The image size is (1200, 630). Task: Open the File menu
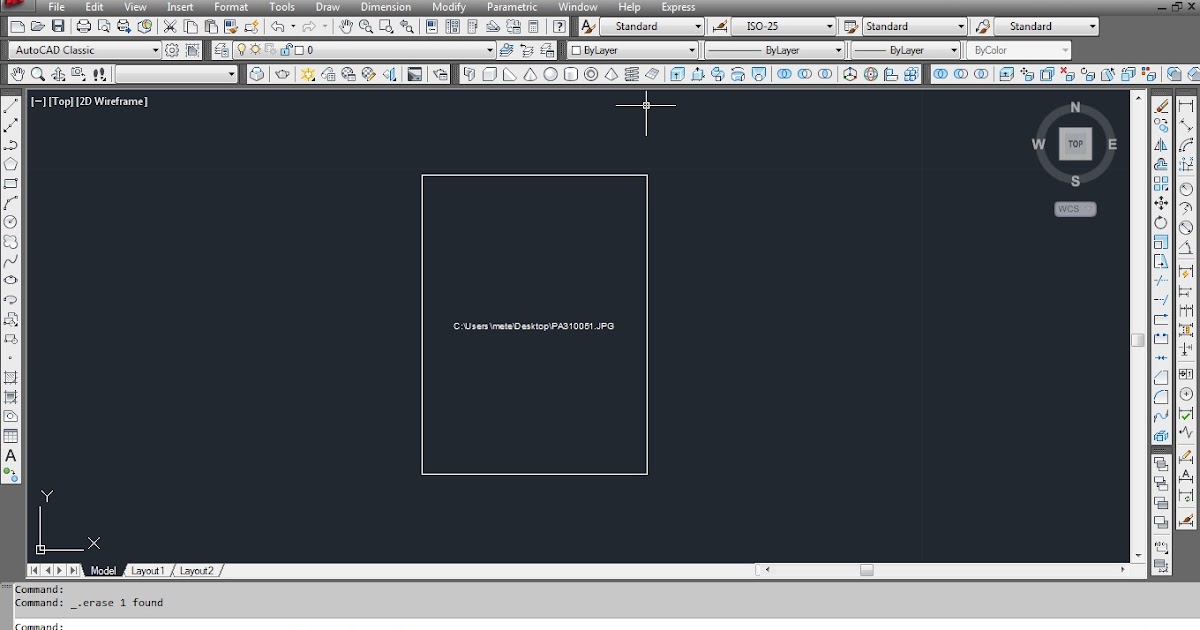(56, 7)
